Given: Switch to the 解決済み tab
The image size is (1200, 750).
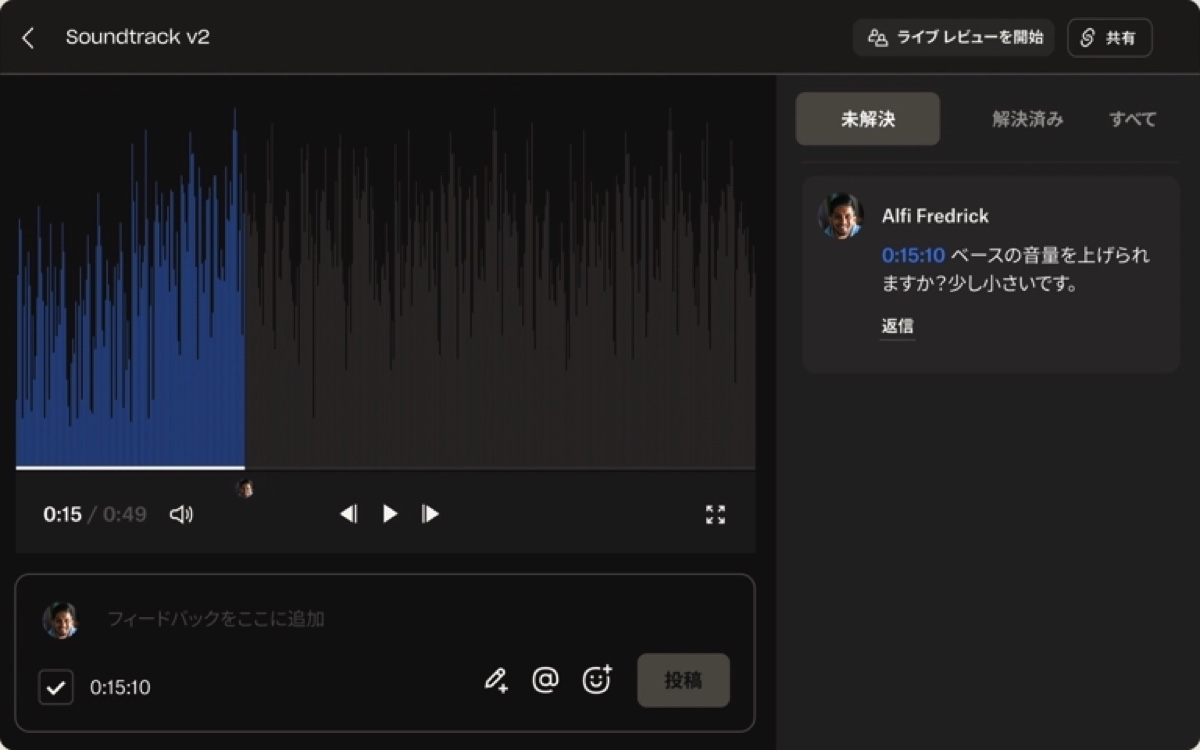Looking at the screenshot, I should point(1027,119).
